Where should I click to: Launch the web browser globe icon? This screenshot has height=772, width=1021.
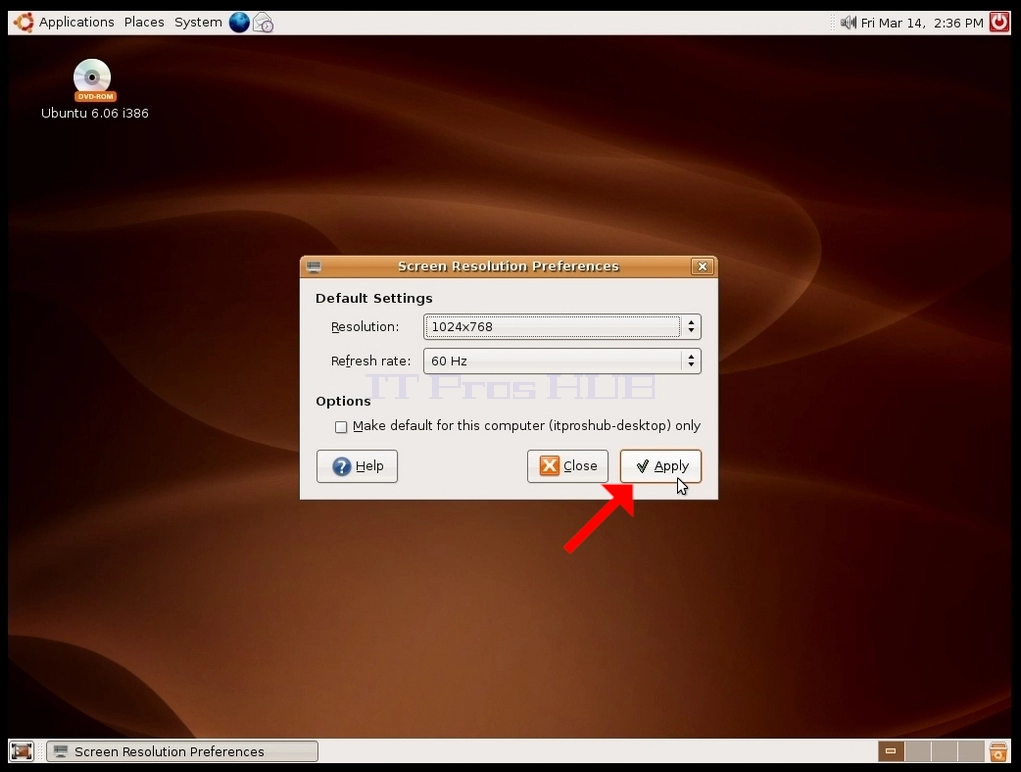(x=239, y=23)
